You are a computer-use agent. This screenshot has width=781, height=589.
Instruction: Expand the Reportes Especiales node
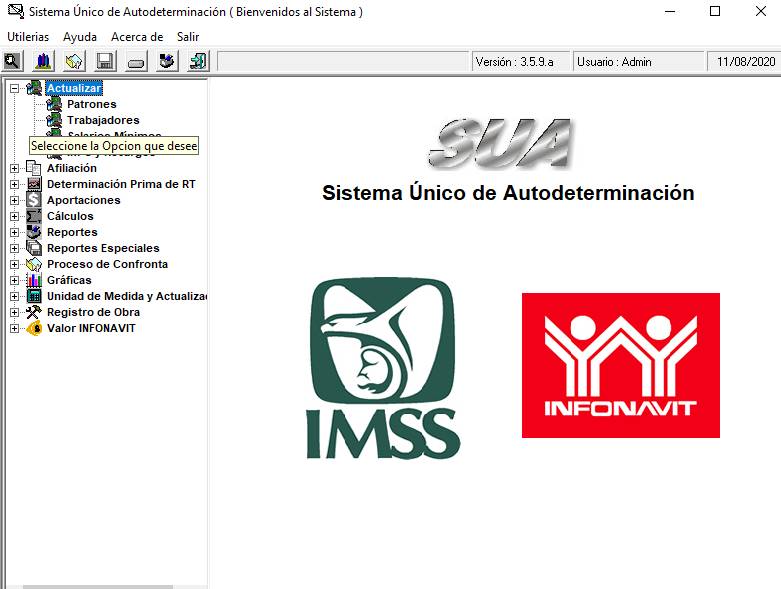[15, 248]
